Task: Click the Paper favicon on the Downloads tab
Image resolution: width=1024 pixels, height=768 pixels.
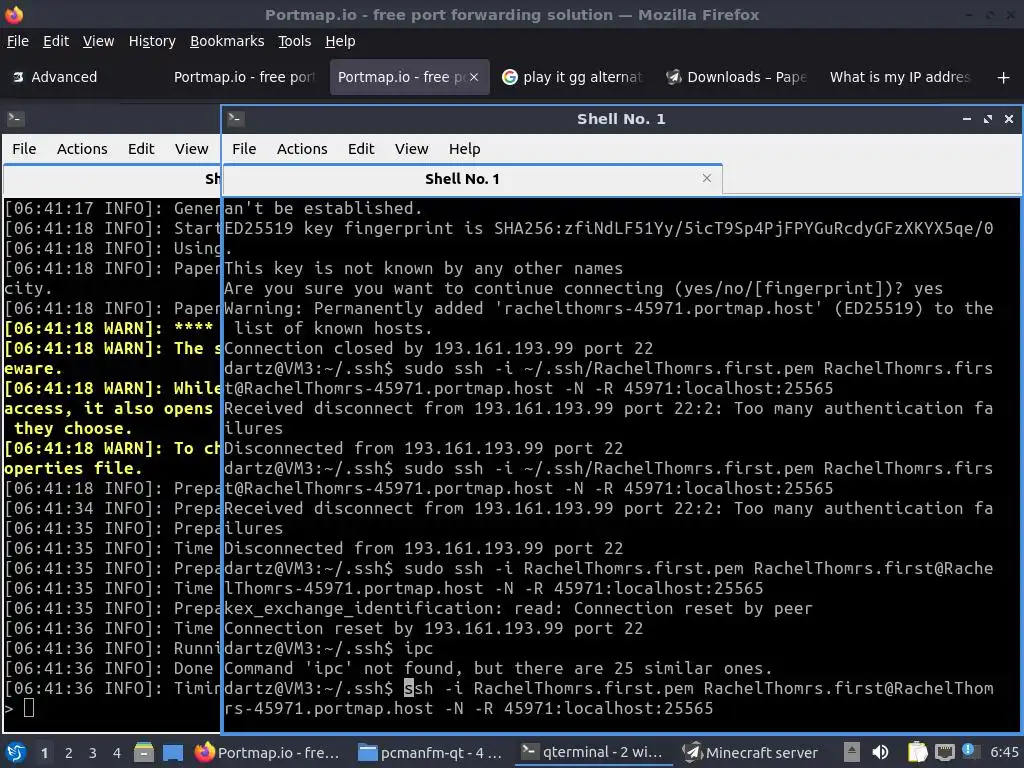Action: point(673,77)
